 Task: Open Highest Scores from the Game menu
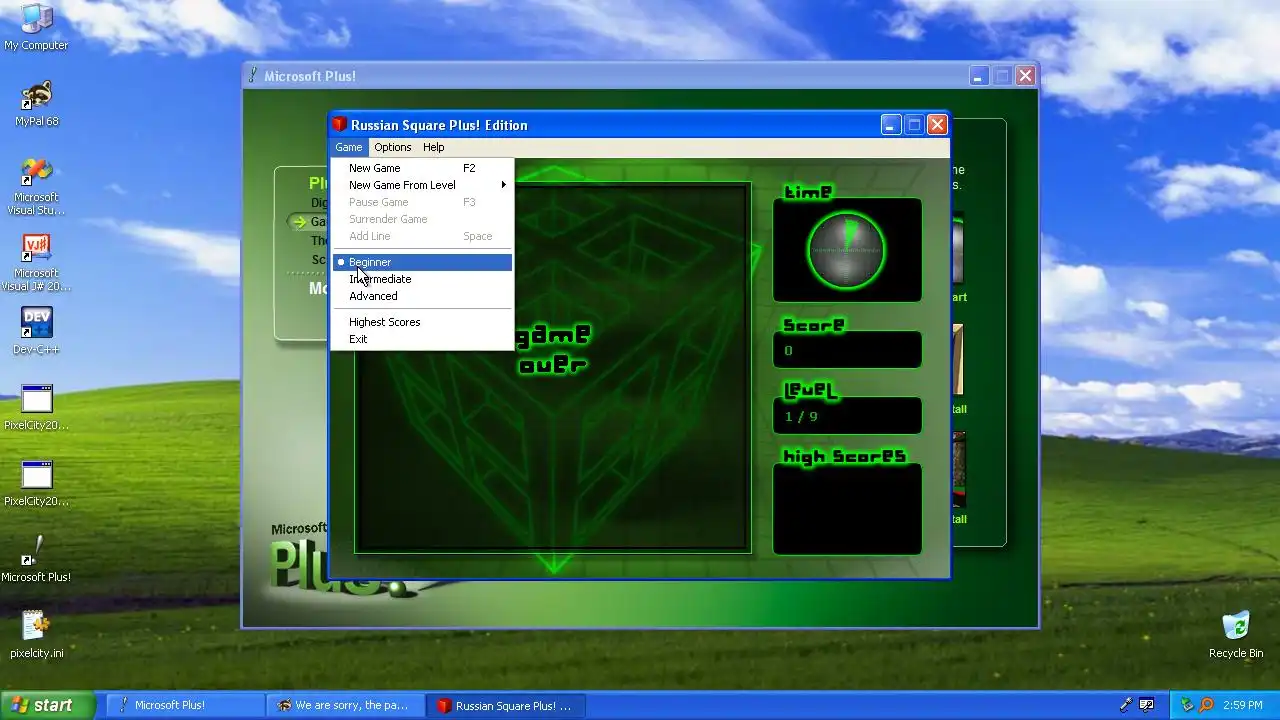(422, 322)
